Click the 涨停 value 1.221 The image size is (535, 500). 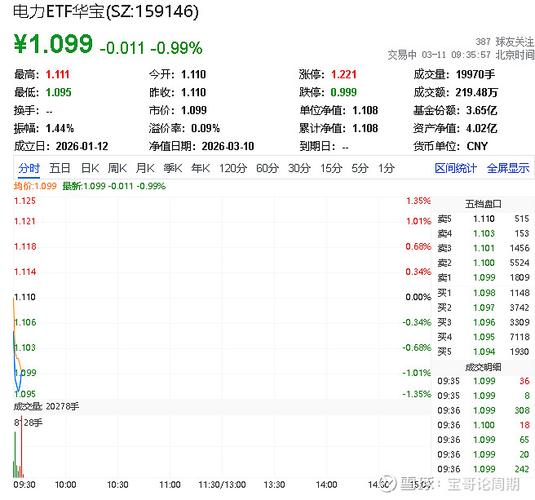click(344, 74)
